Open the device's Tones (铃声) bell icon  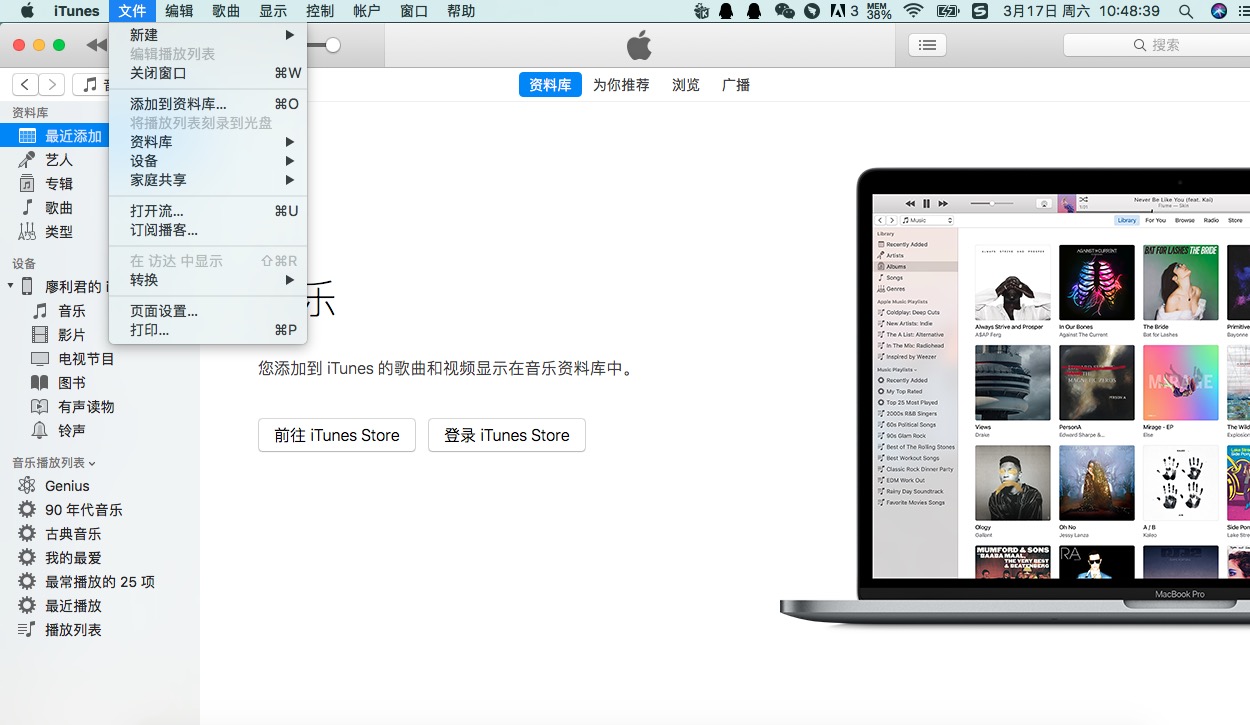40,431
